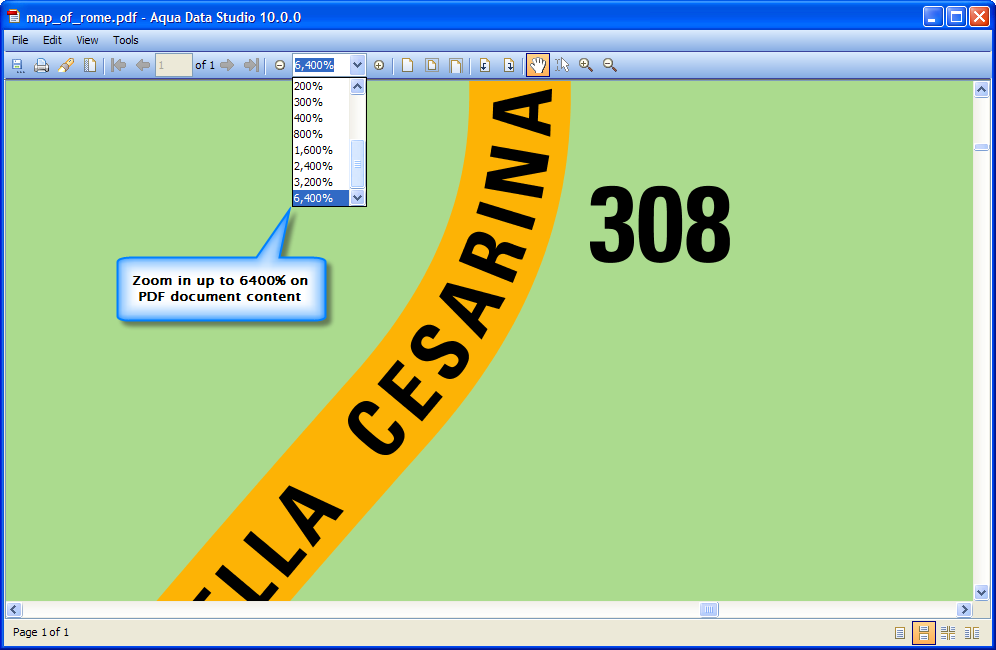Open the Edit menu
The width and height of the screenshot is (996, 650).
pyautogui.click(x=52, y=40)
